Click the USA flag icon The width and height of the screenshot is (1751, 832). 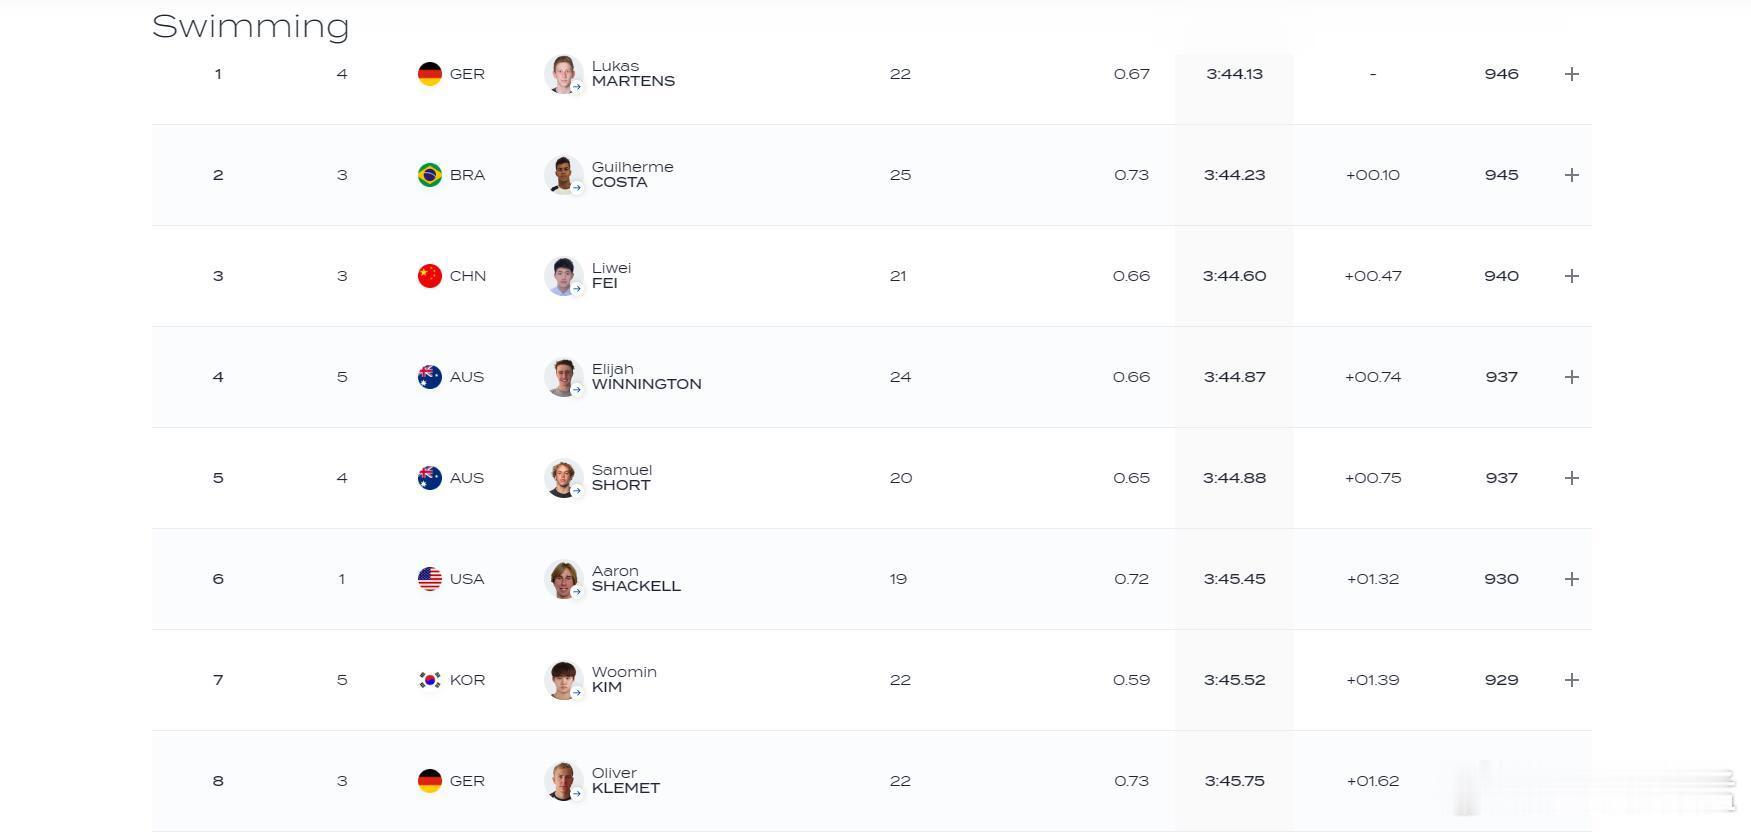pyautogui.click(x=430, y=579)
